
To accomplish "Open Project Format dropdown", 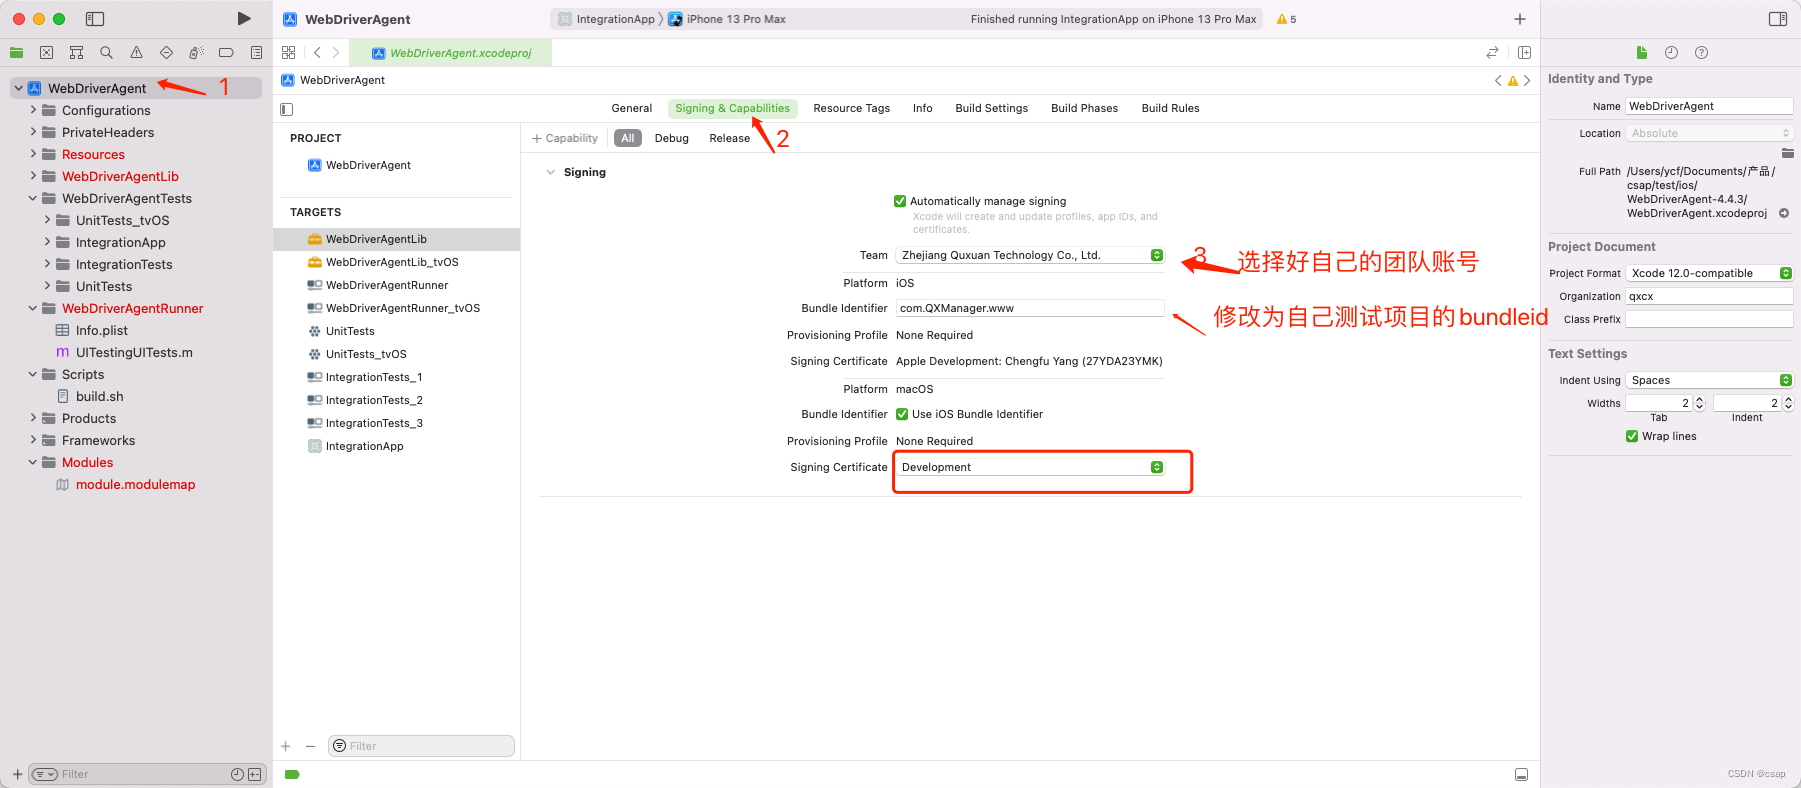I will 1709,273.
